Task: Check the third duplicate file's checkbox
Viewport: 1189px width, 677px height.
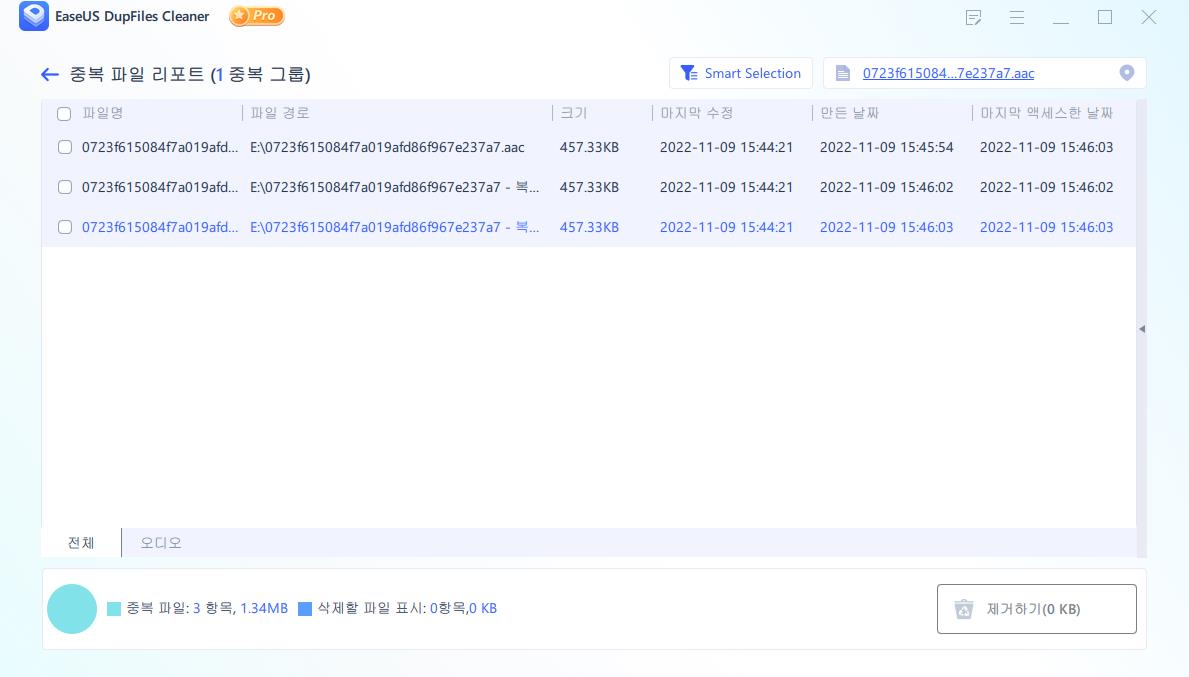Action: 64,227
